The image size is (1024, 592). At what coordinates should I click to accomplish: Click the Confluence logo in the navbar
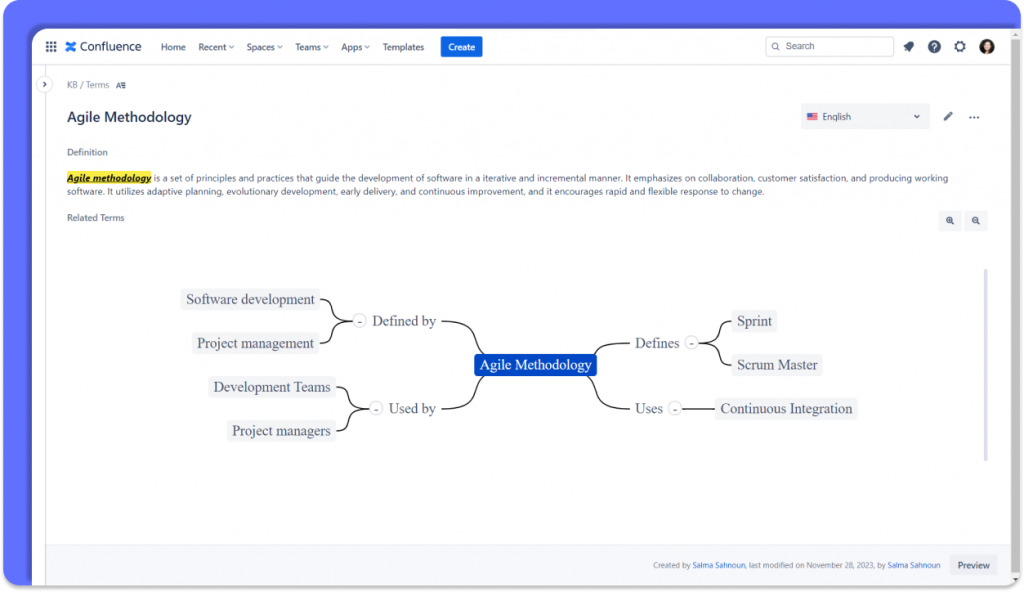(x=103, y=46)
